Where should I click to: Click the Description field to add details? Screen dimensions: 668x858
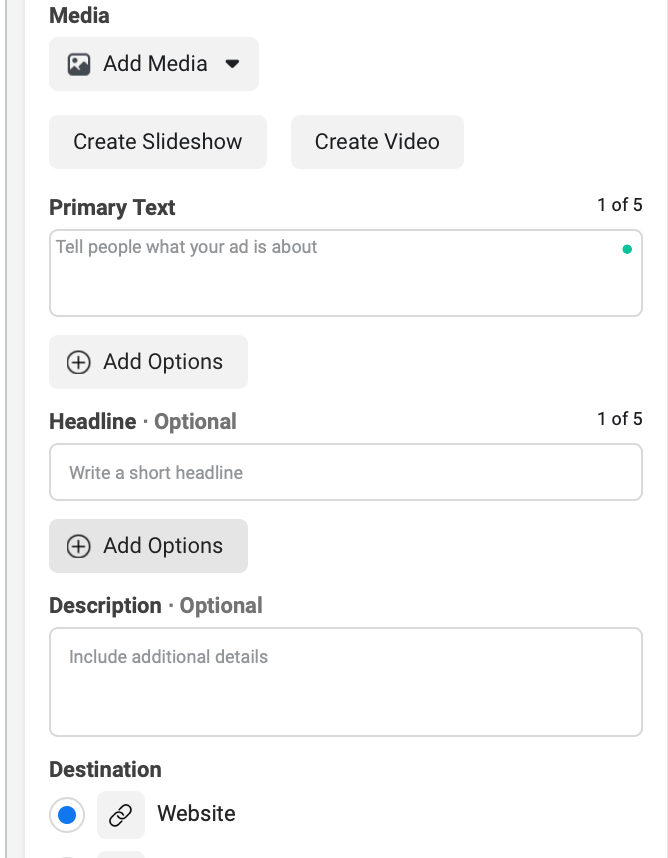click(x=345, y=682)
